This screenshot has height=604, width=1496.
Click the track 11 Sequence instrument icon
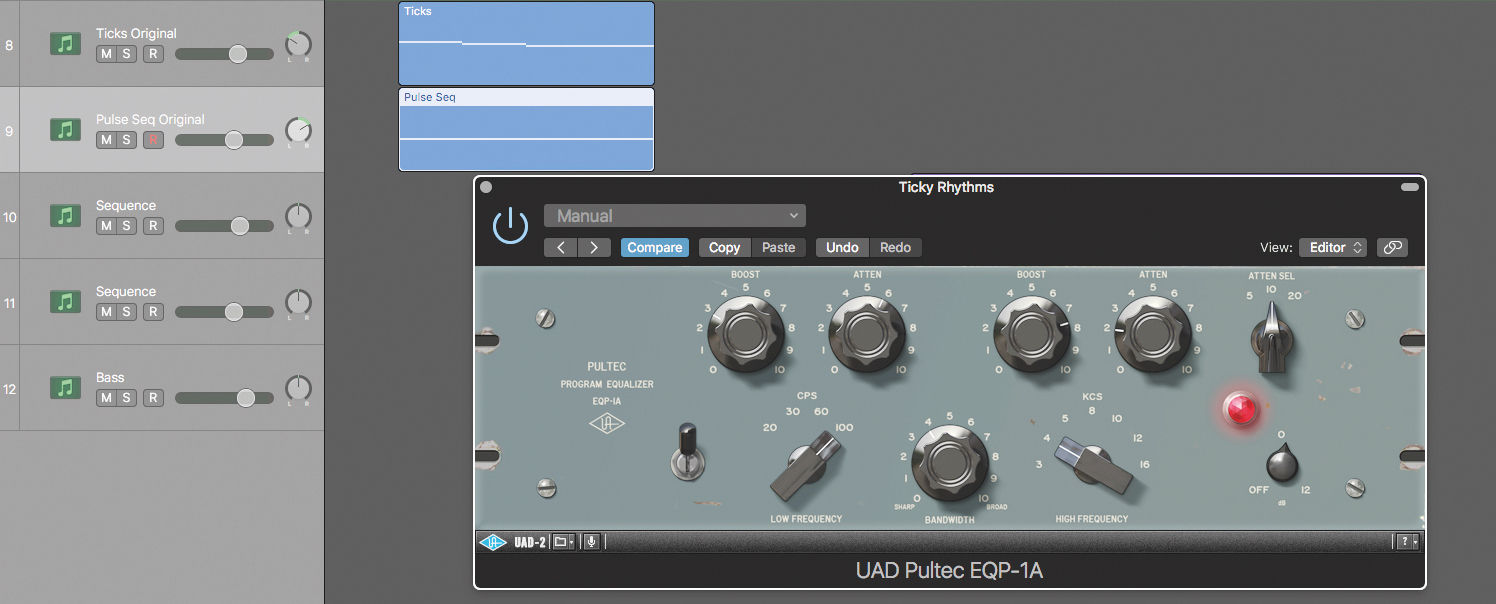(x=66, y=302)
